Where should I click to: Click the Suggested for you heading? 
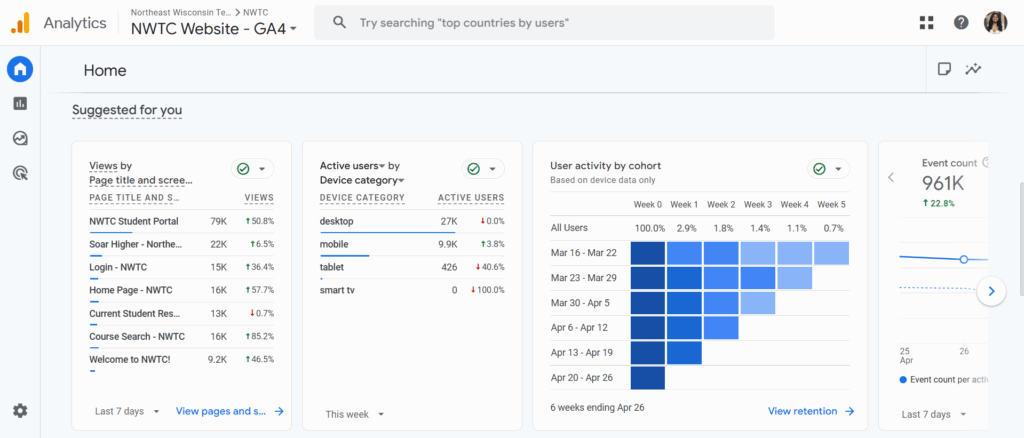click(x=127, y=110)
